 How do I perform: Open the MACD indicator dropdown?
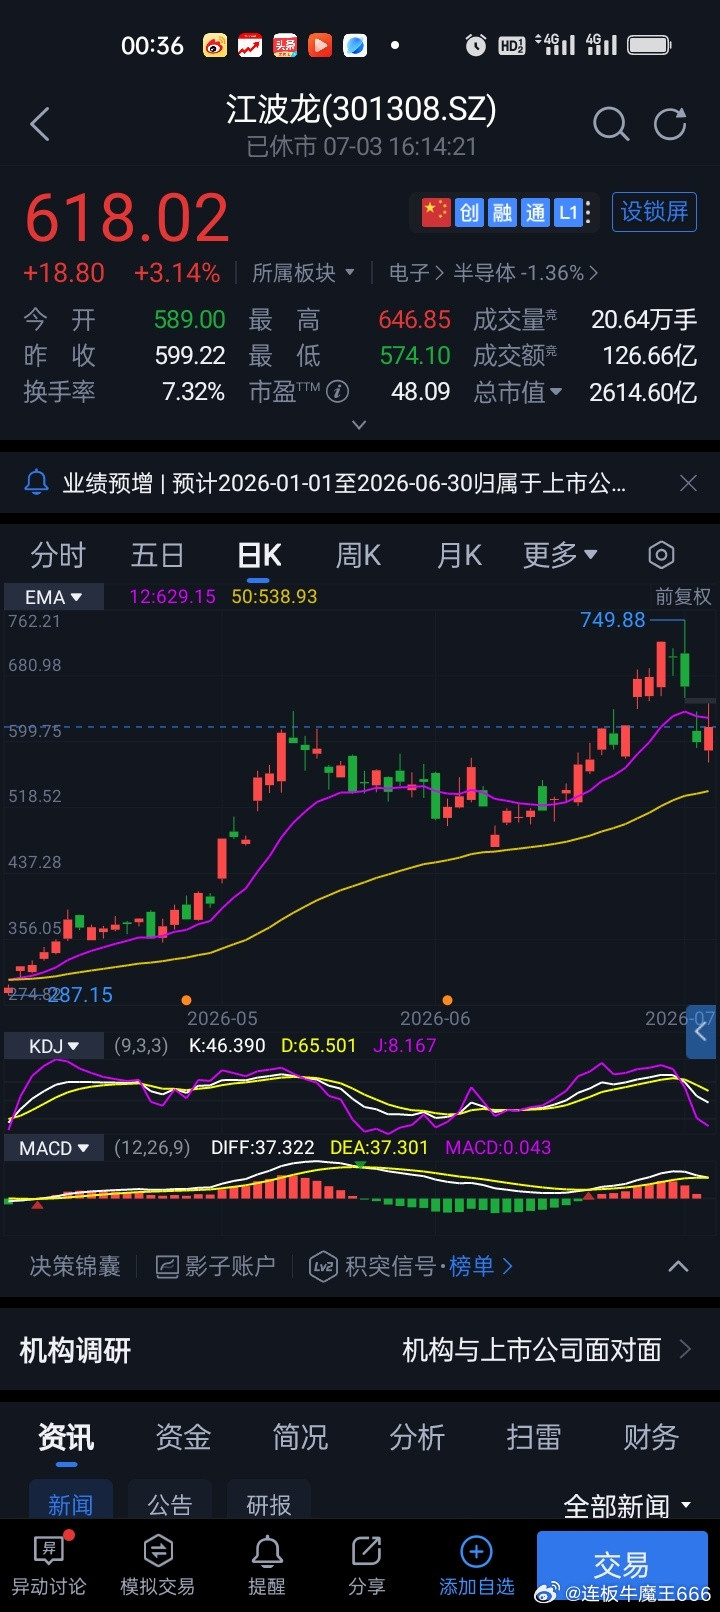[x=54, y=1148]
